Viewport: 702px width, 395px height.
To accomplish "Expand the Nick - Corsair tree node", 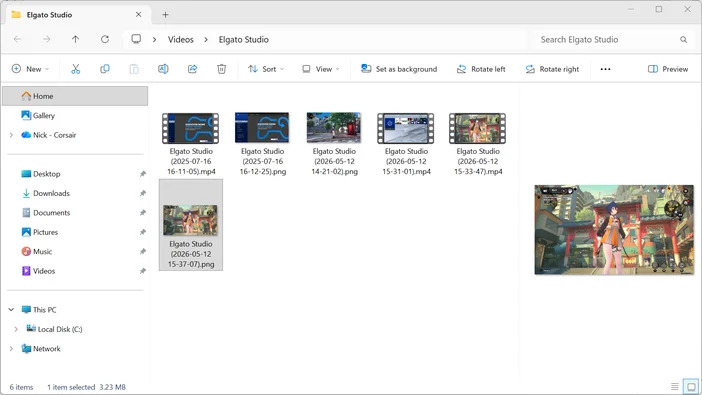I will pyautogui.click(x=11, y=135).
